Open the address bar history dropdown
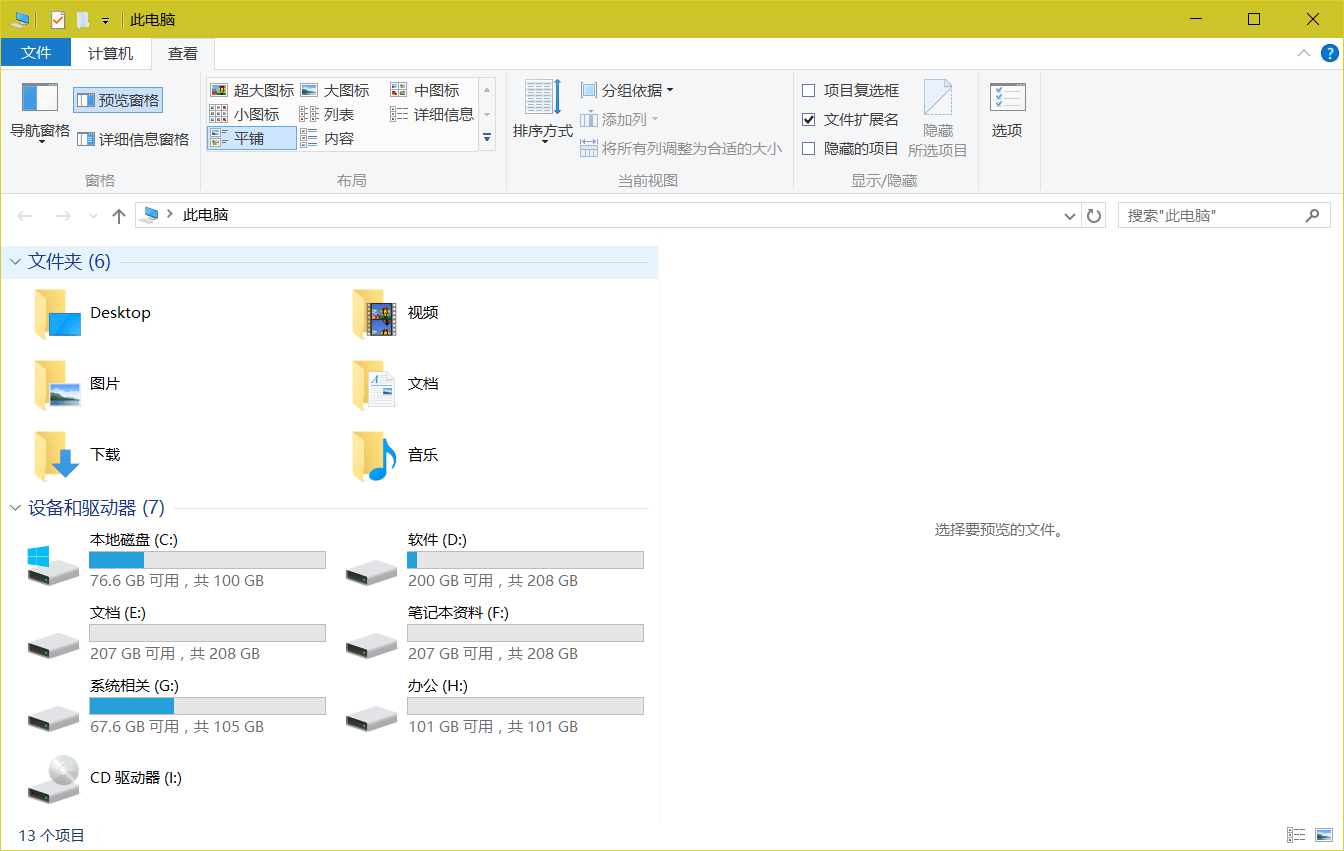1344x851 pixels. coord(1069,215)
